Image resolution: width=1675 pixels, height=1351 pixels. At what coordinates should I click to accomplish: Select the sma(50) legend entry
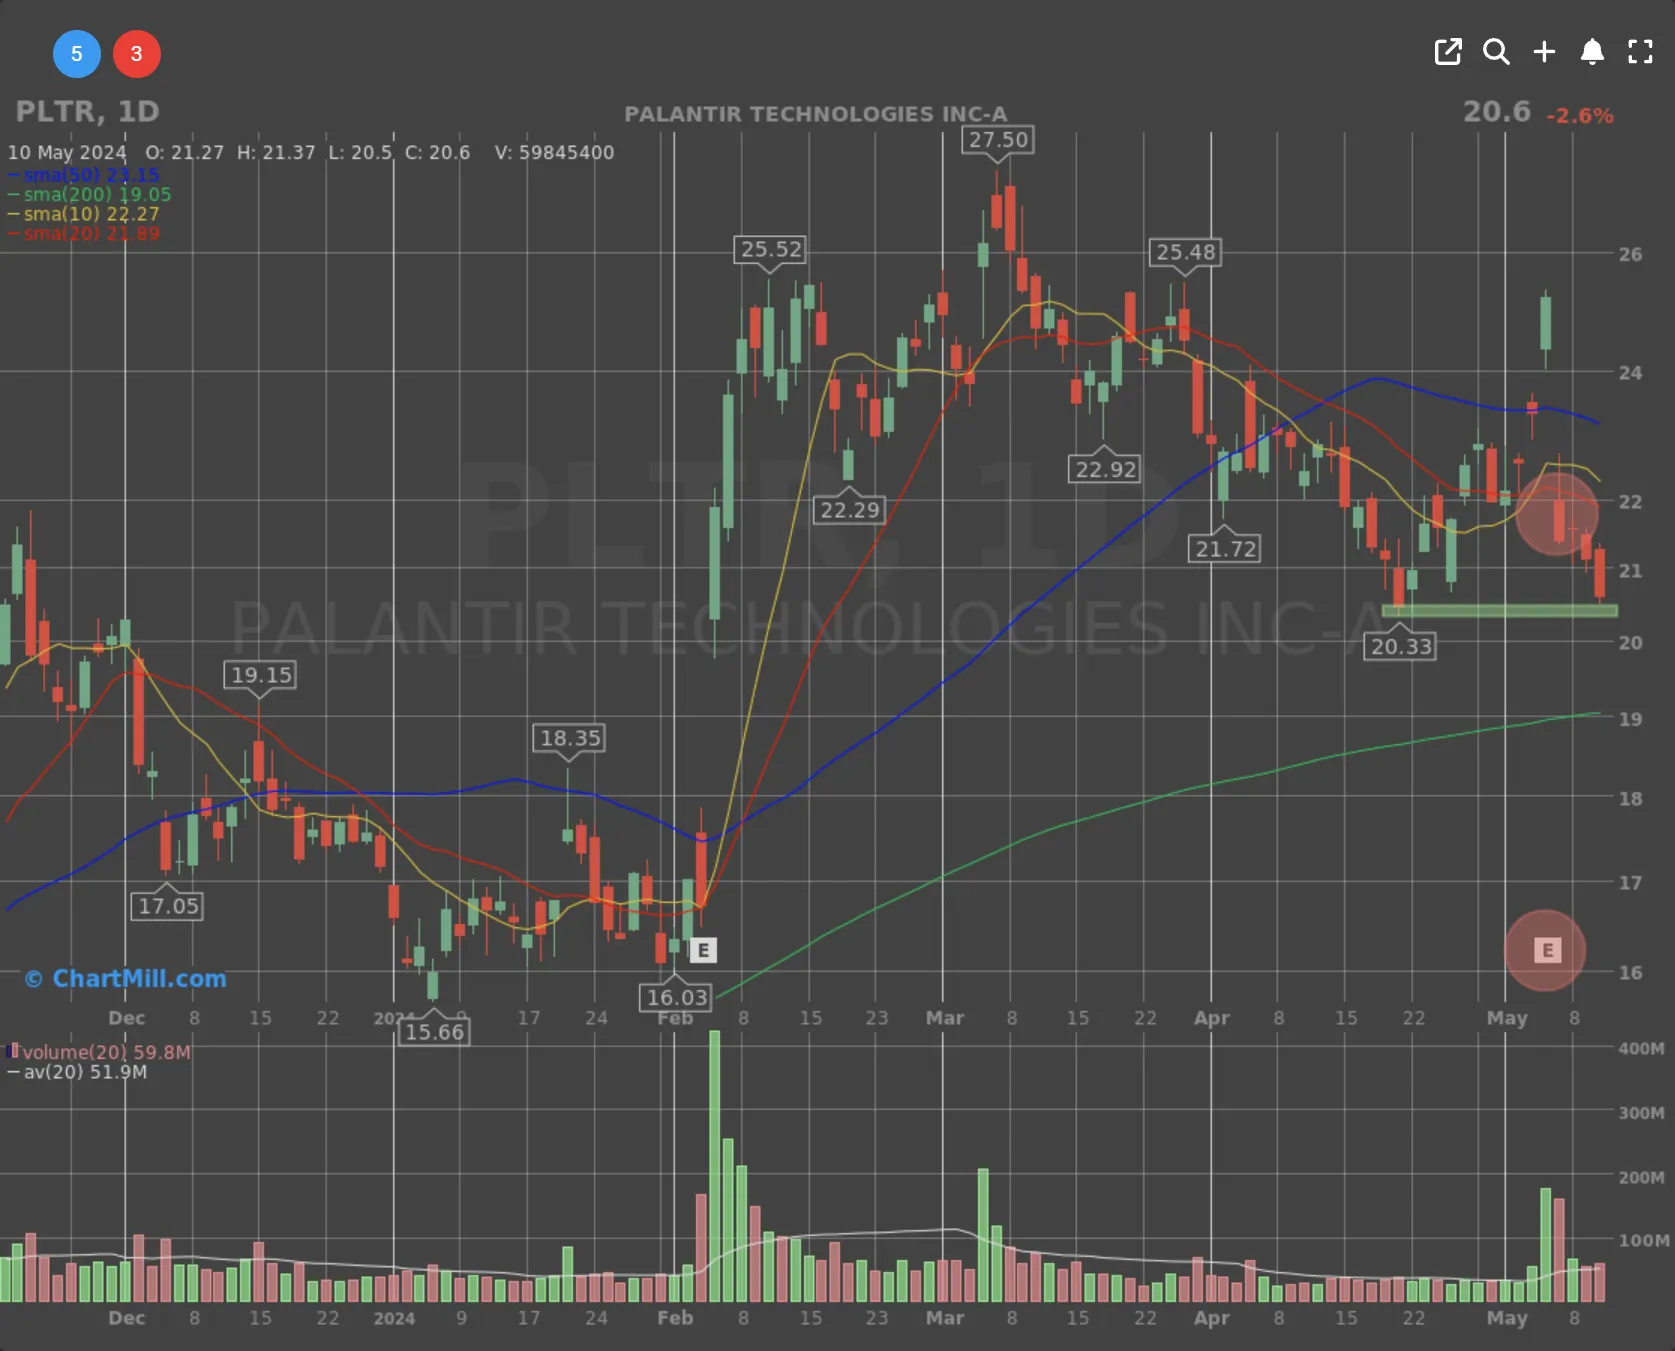point(83,175)
